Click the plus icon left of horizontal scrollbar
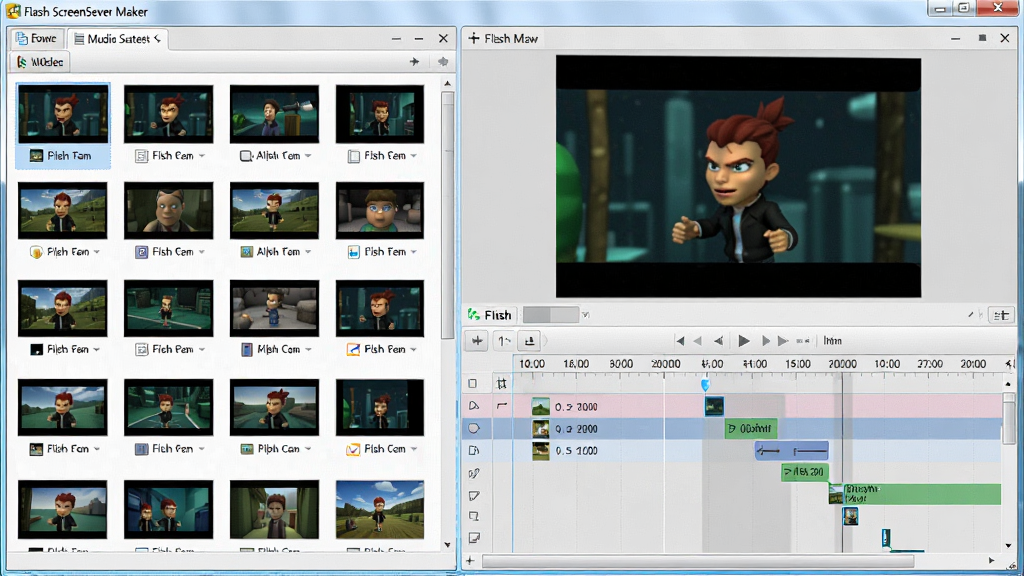The height and width of the screenshot is (576, 1024). (x=470, y=561)
